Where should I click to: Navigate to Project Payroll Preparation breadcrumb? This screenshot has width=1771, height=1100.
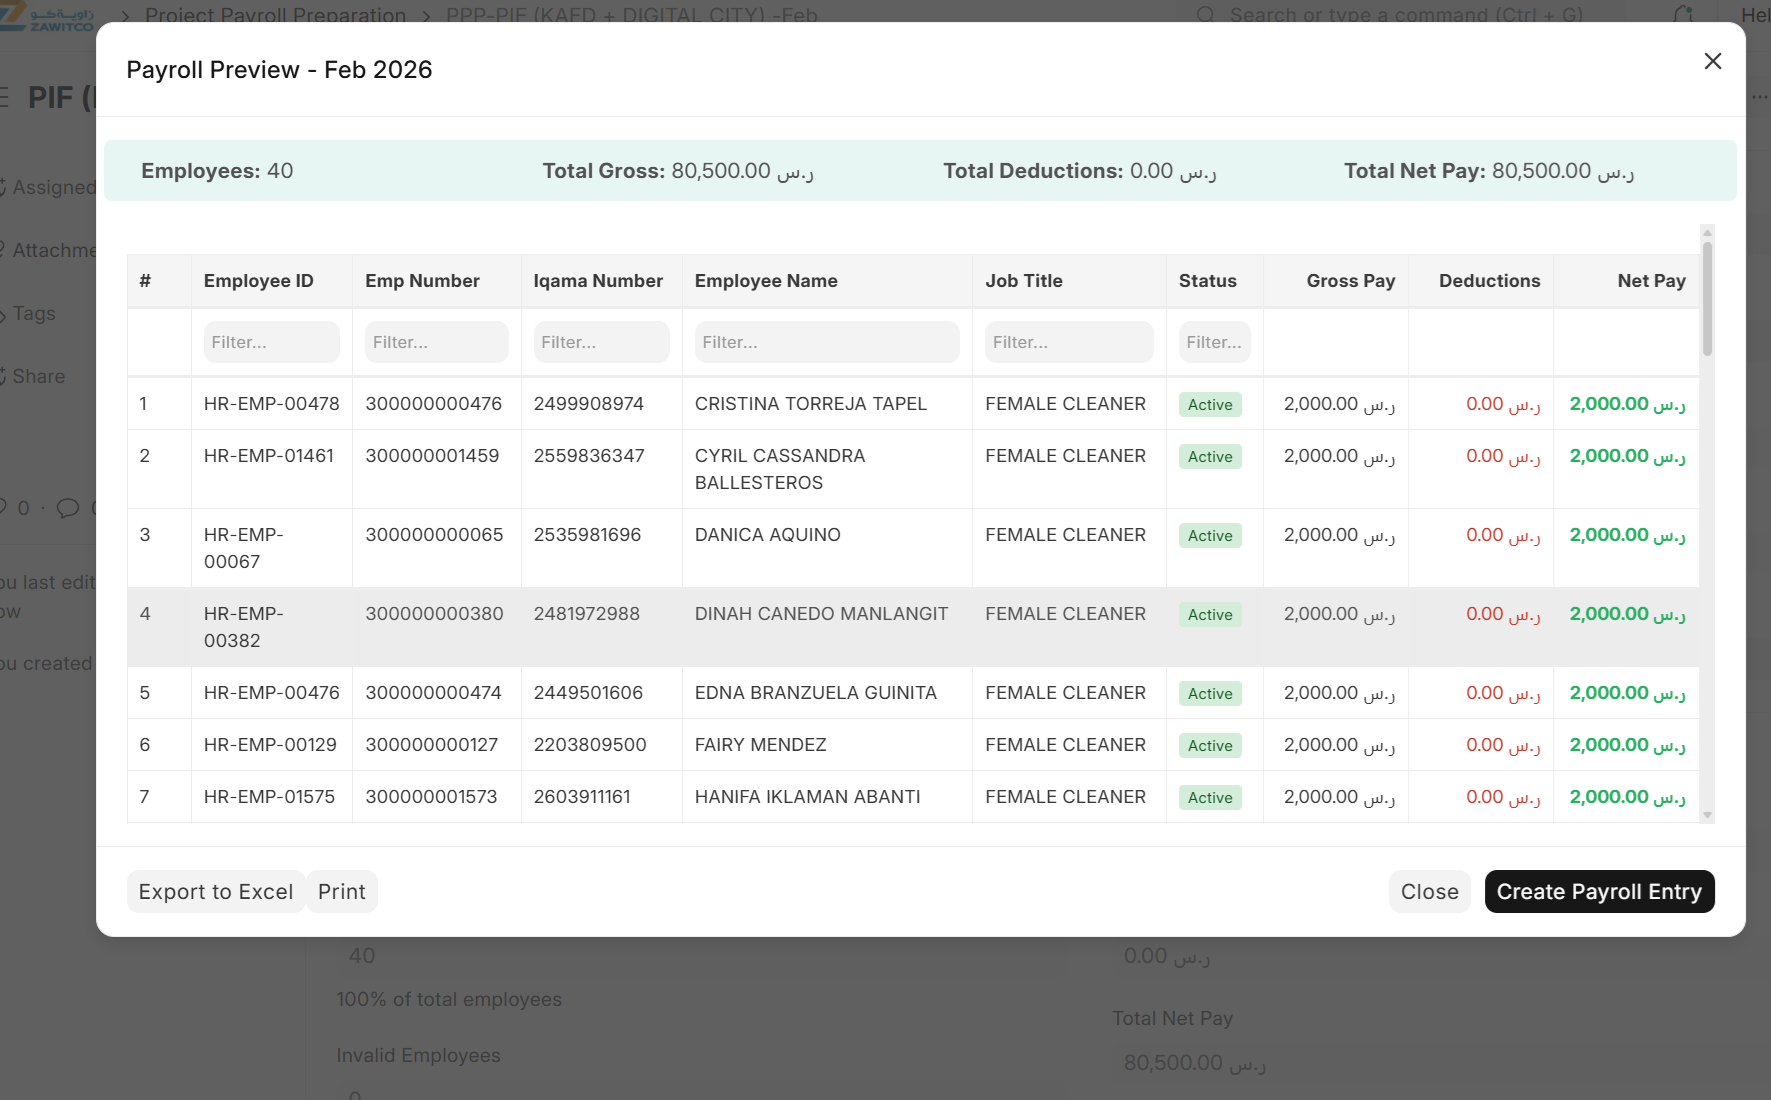[276, 15]
